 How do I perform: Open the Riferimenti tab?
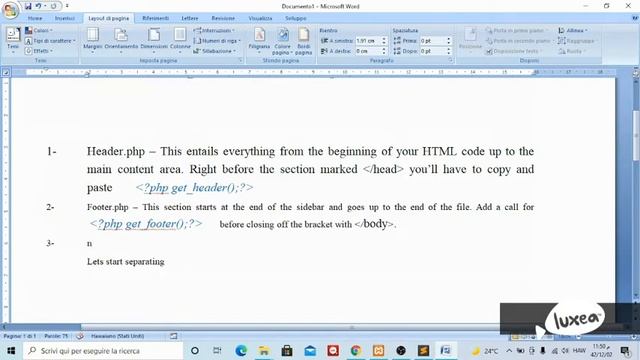[156, 18]
